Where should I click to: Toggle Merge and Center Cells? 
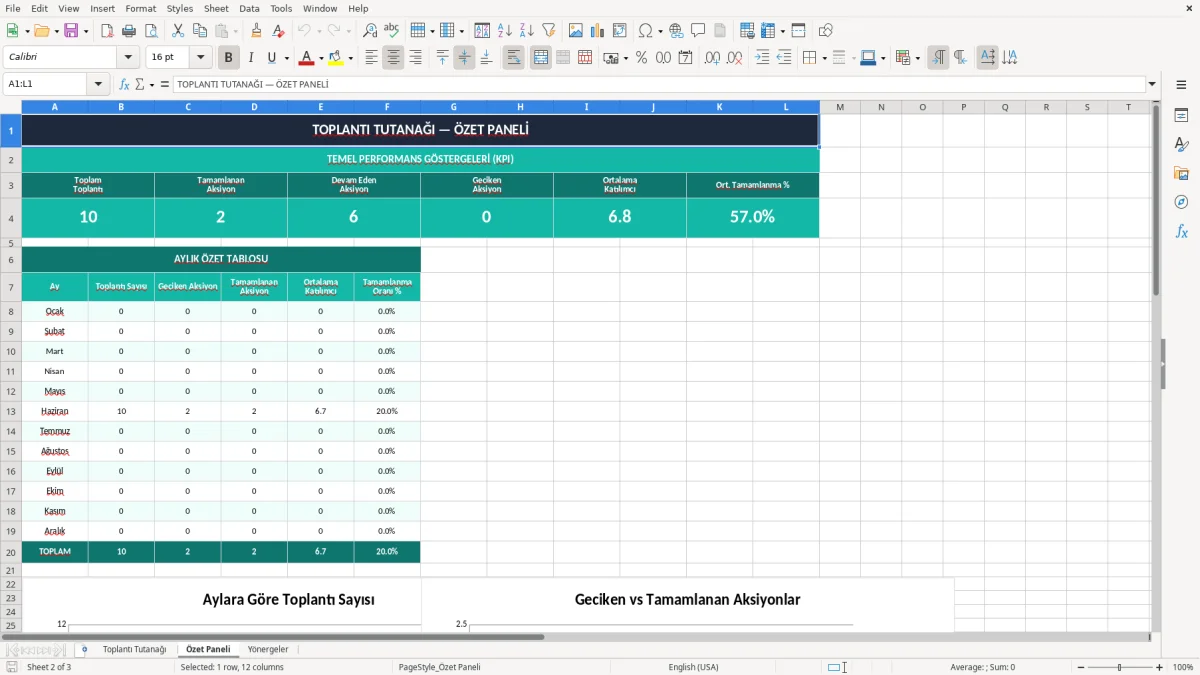pos(540,58)
